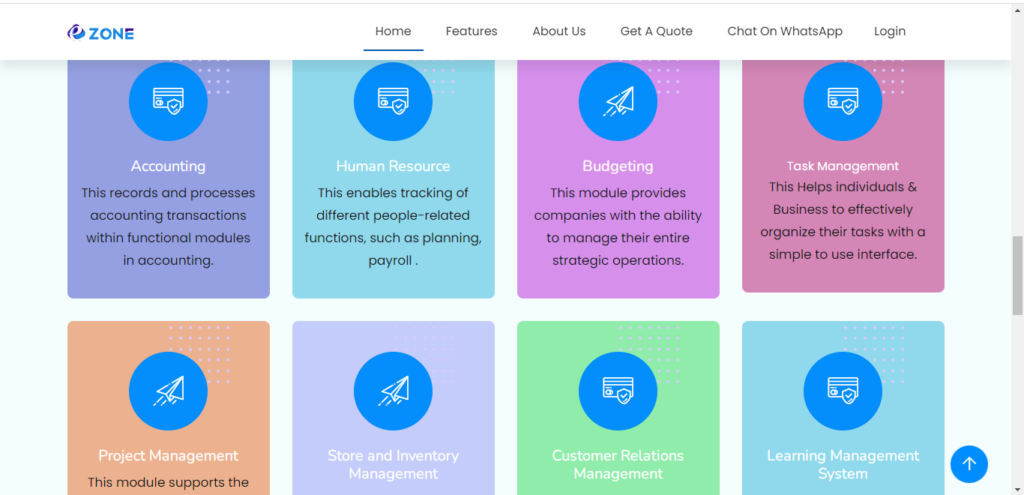Click the eZone logo
1024x495 pixels.
pyautogui.click(x=101, y=33)
